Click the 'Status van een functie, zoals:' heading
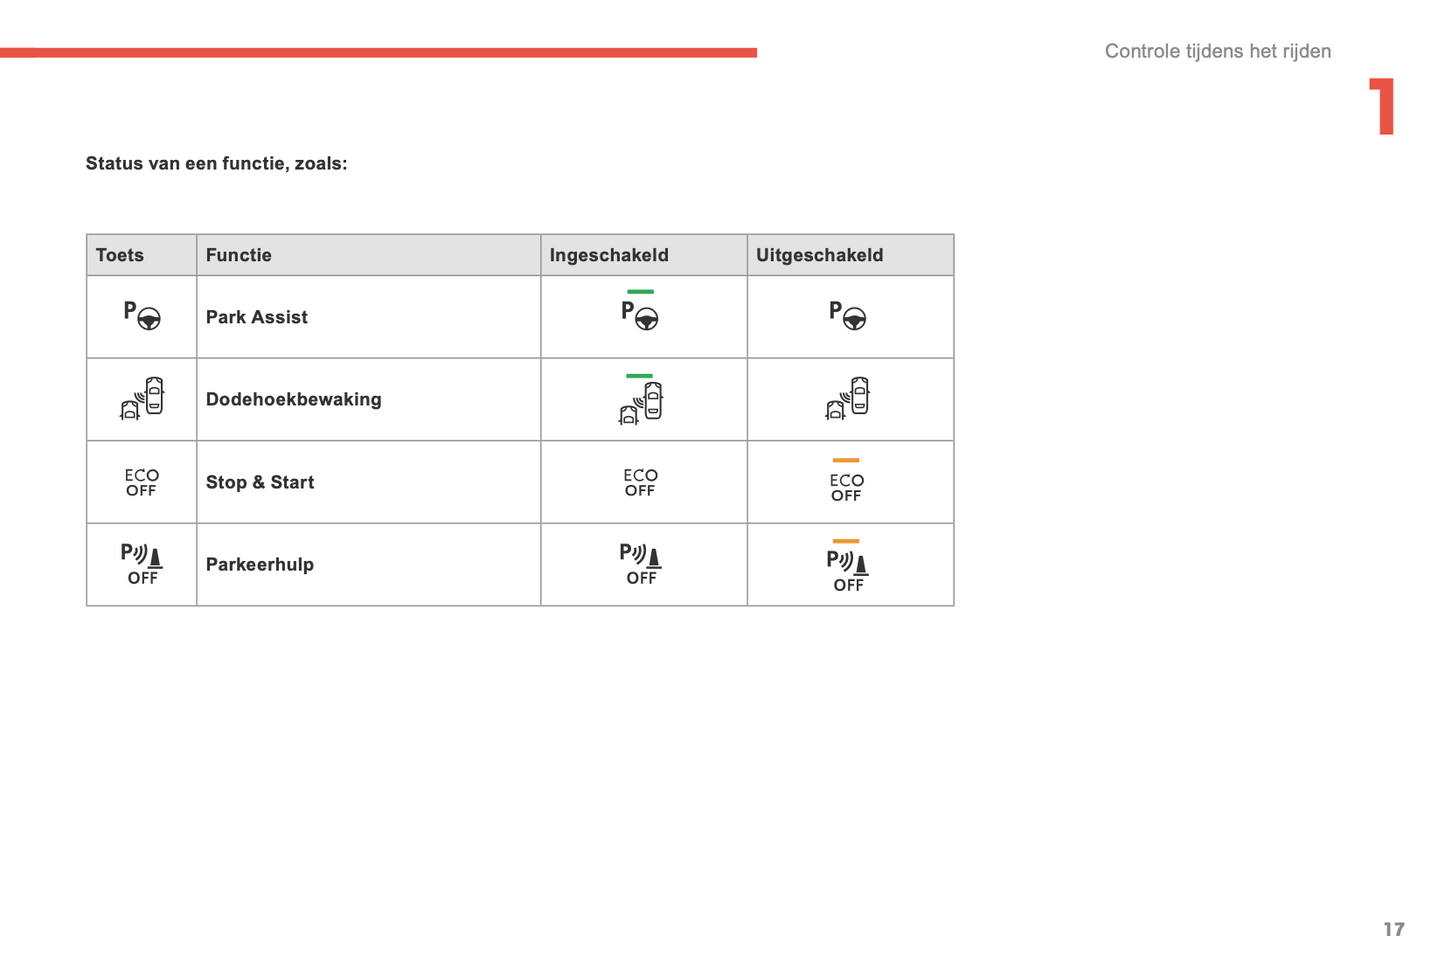 coord(216,163)
